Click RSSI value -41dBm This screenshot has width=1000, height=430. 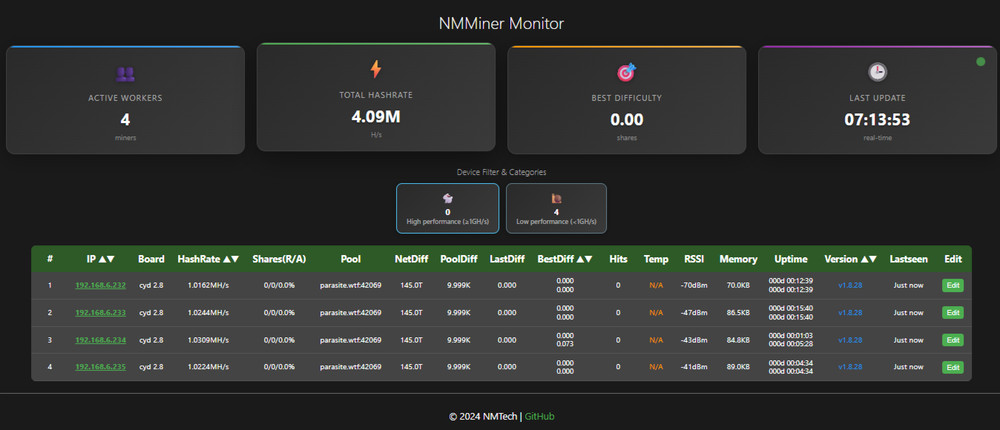[x=695, y=367]
